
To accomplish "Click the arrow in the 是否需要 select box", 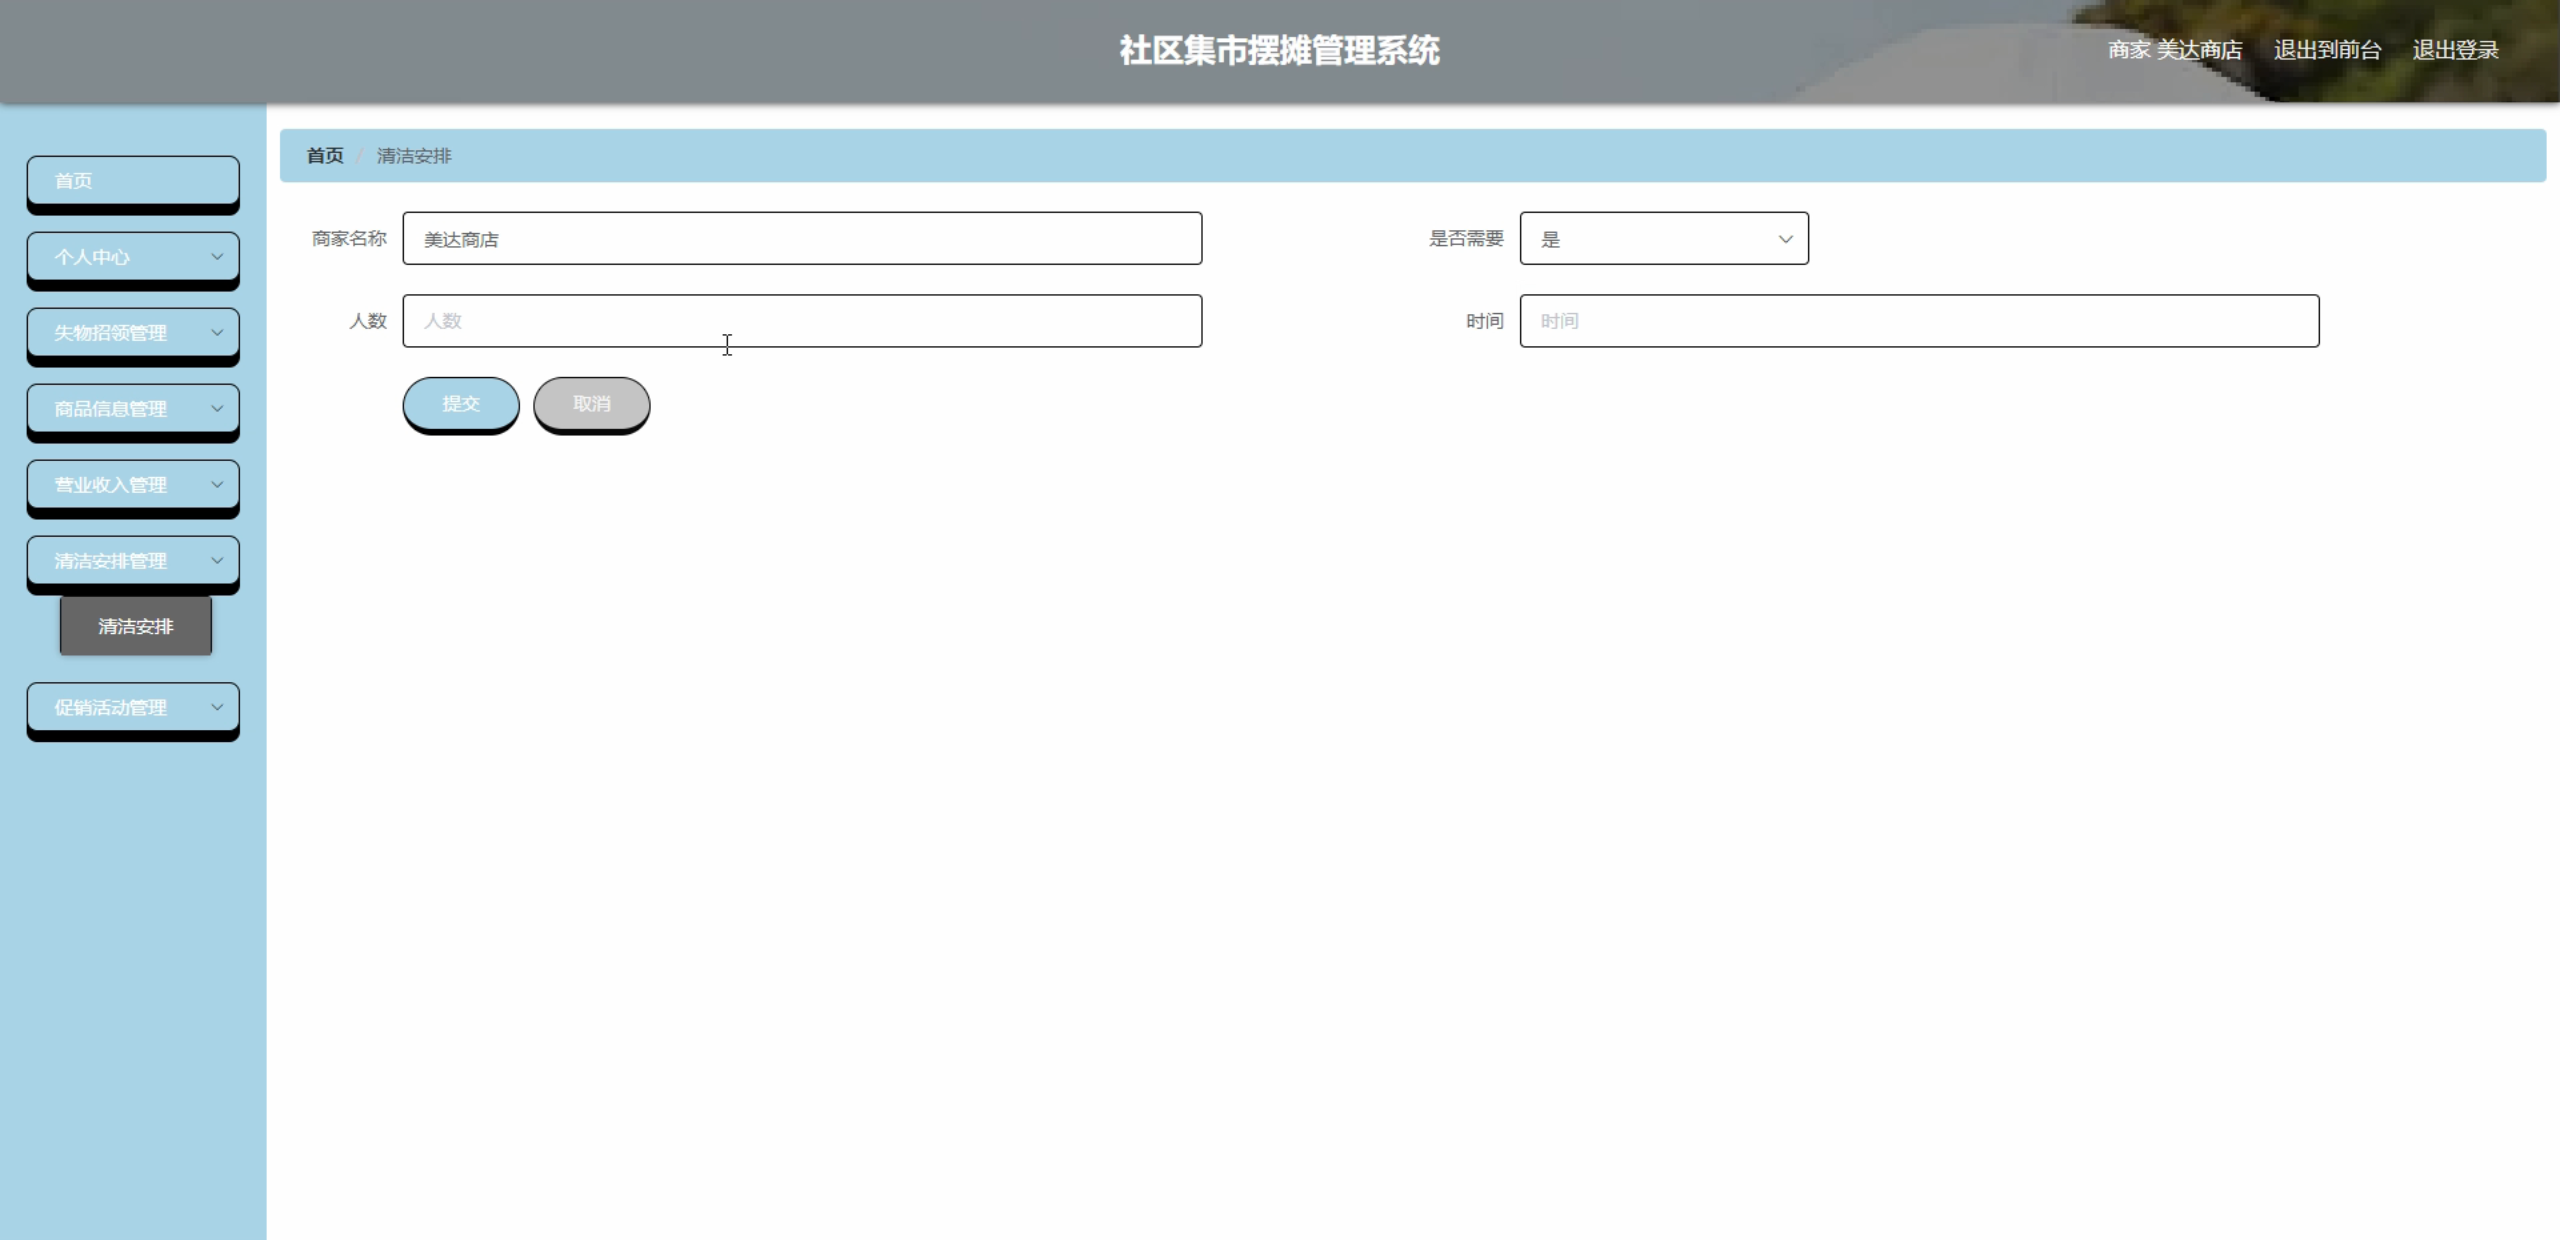I will coord(1785,239).
